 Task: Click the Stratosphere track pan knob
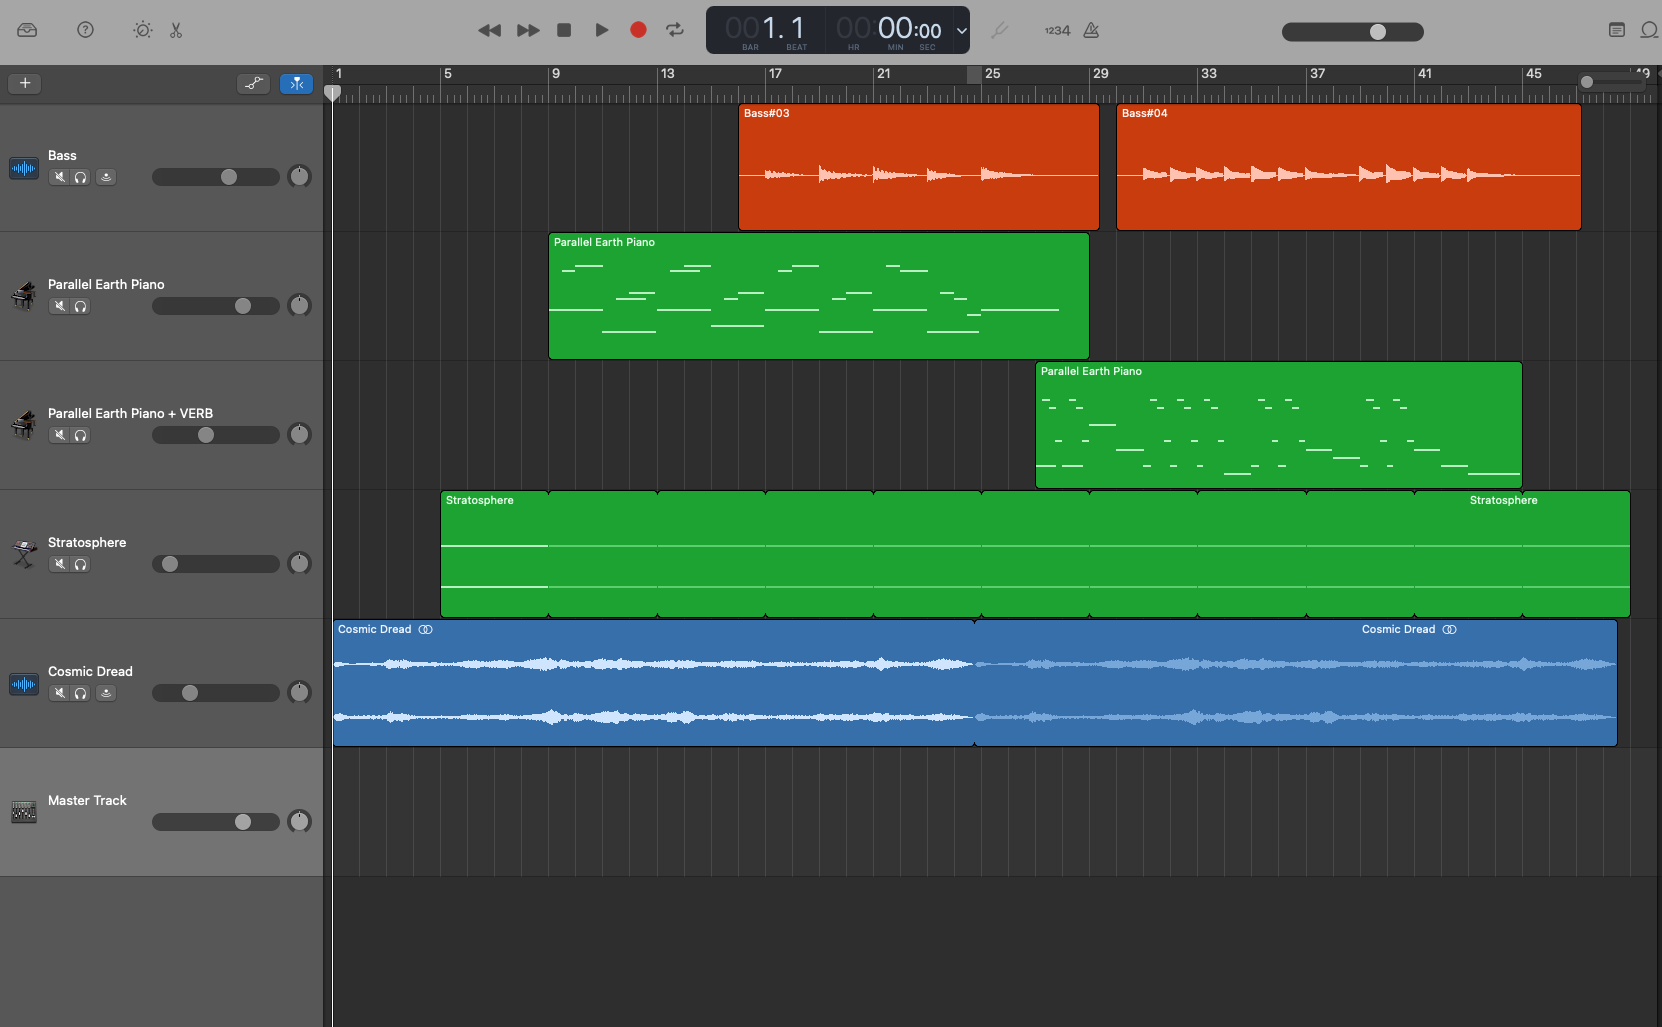point(299,563)
